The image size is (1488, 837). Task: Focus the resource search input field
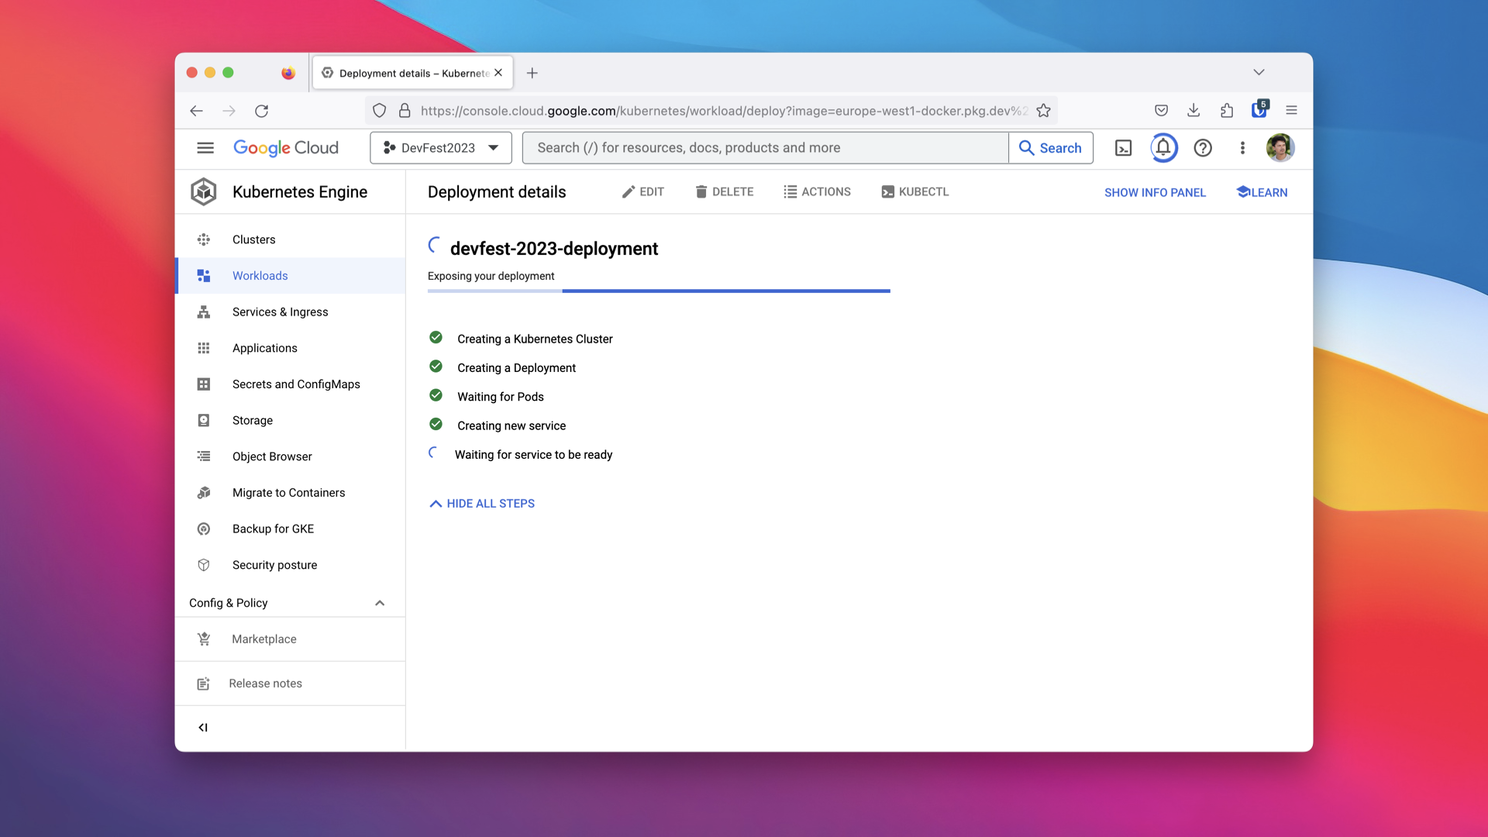(765, 148)
